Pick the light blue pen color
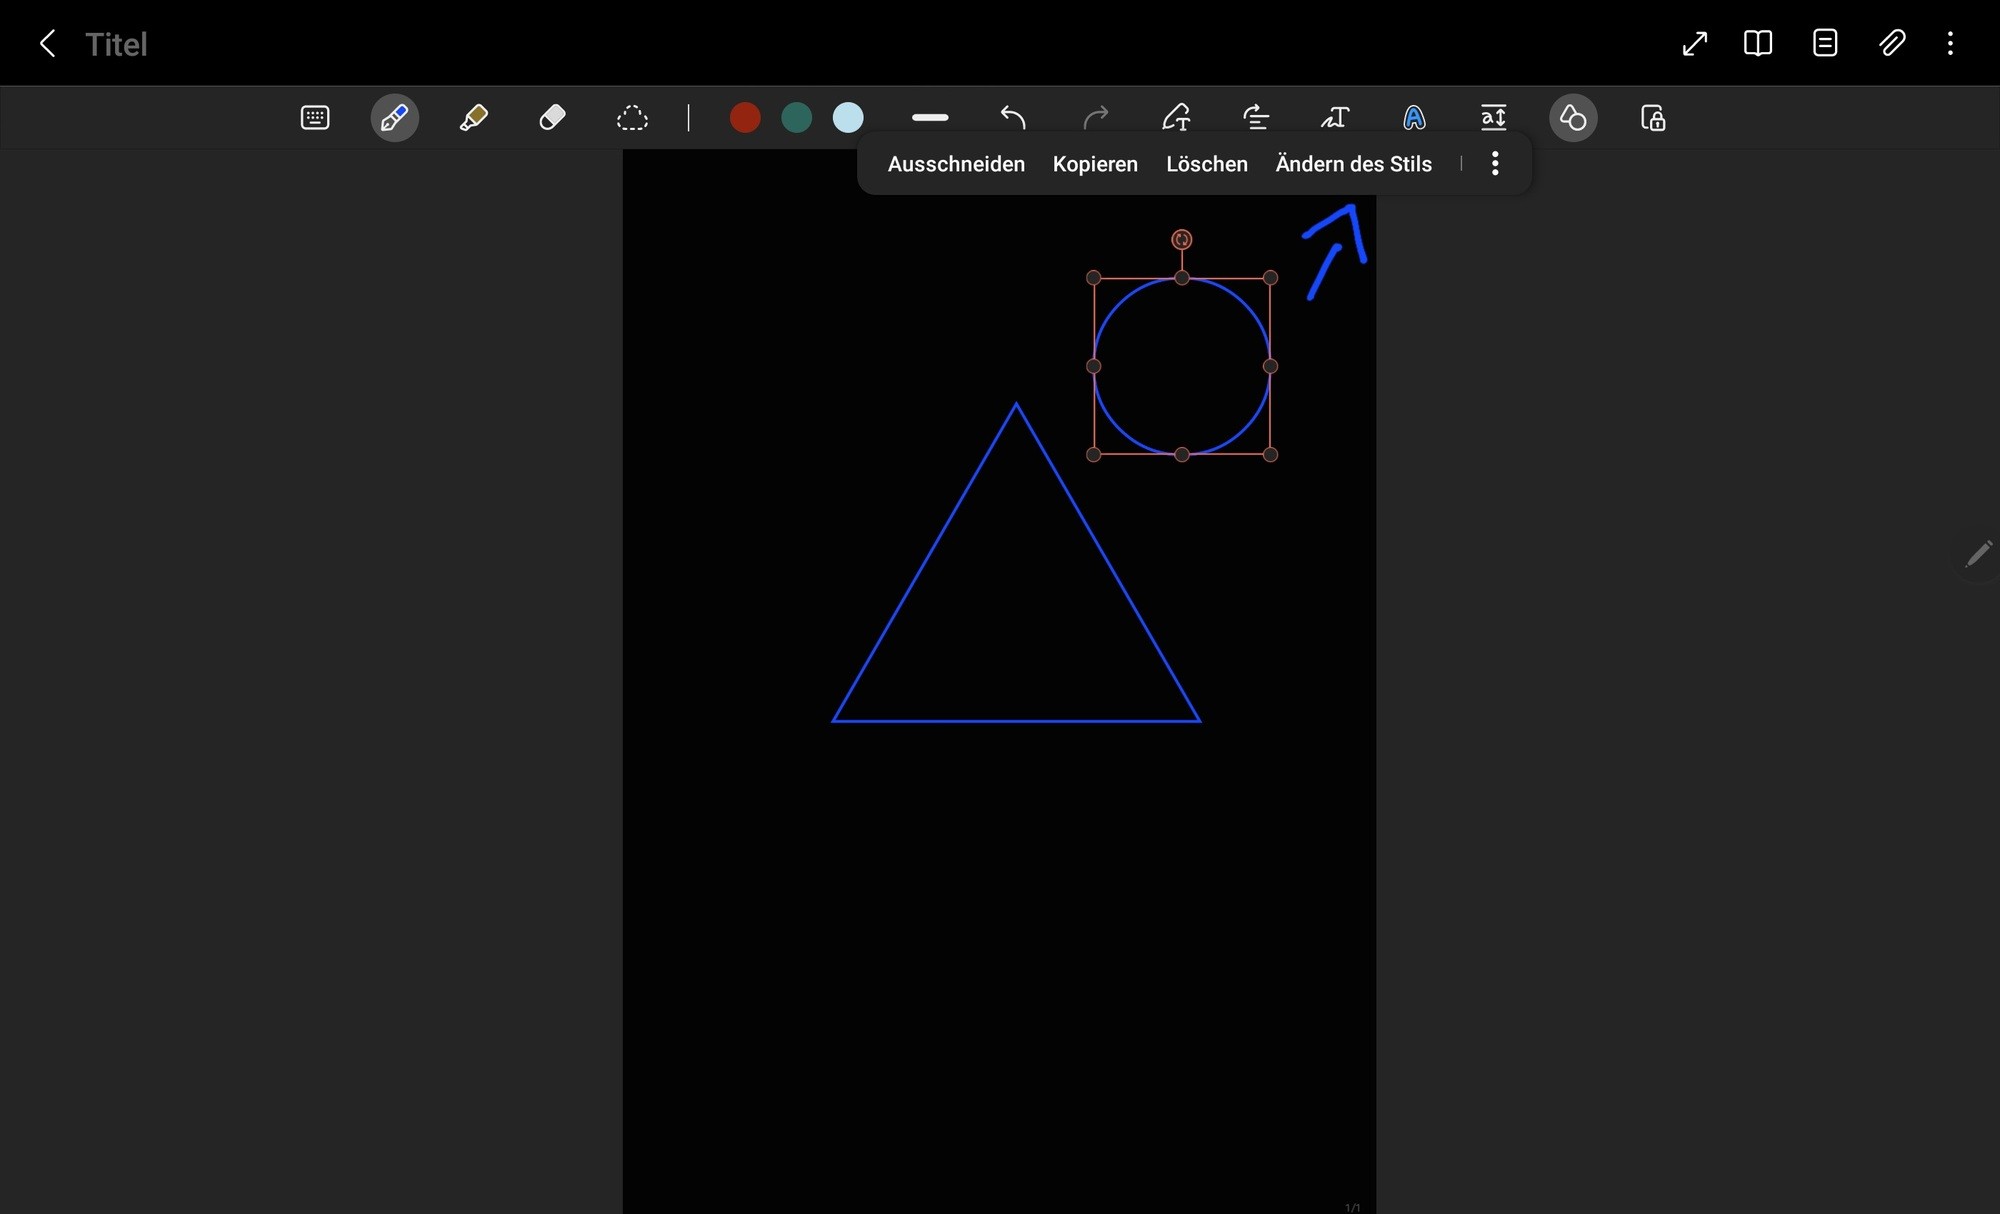The width and height of the screenshot is (2000, 1214). coord(848,118)
